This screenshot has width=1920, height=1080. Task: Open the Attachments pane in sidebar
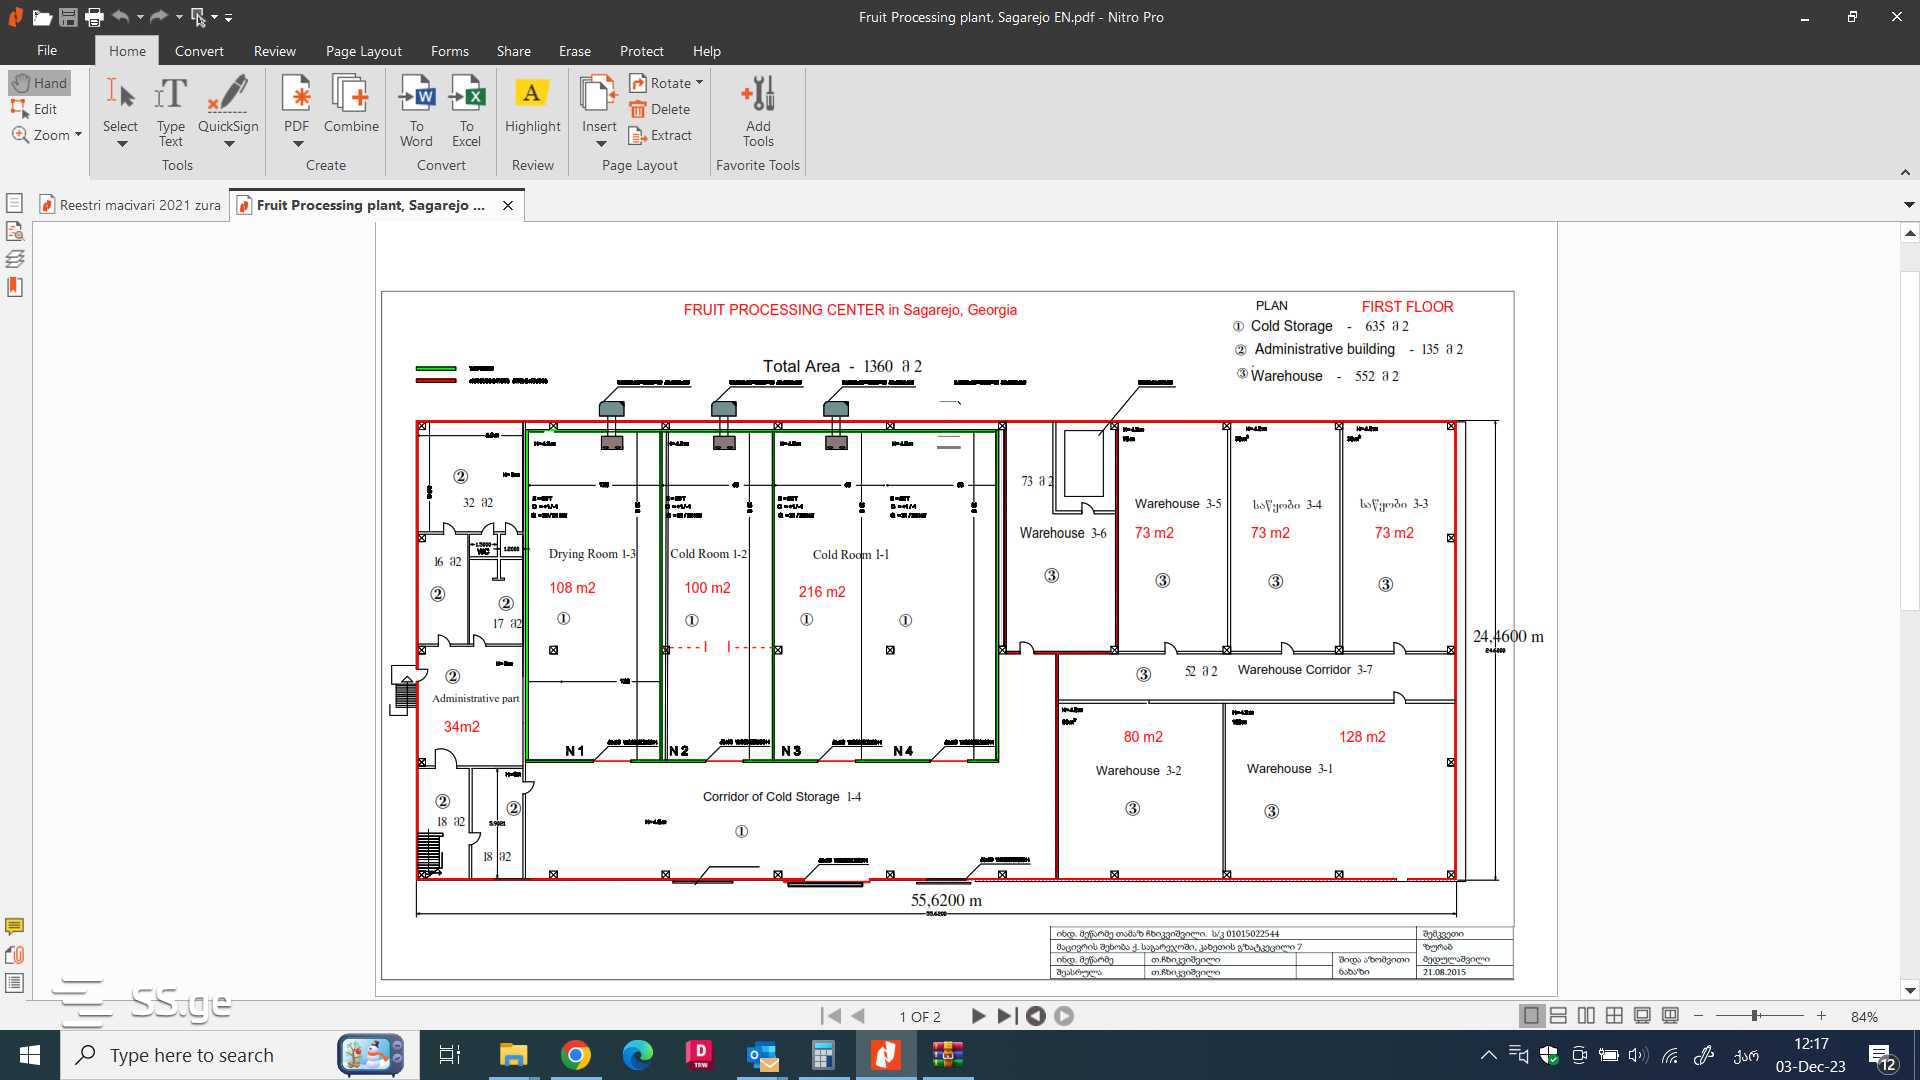tap(14, 955)
